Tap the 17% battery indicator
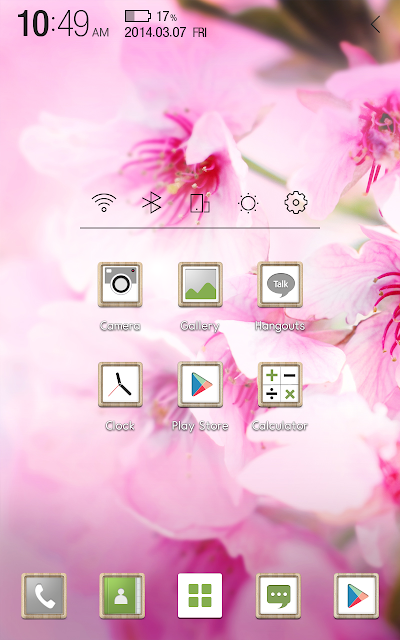 click(151, 16)
